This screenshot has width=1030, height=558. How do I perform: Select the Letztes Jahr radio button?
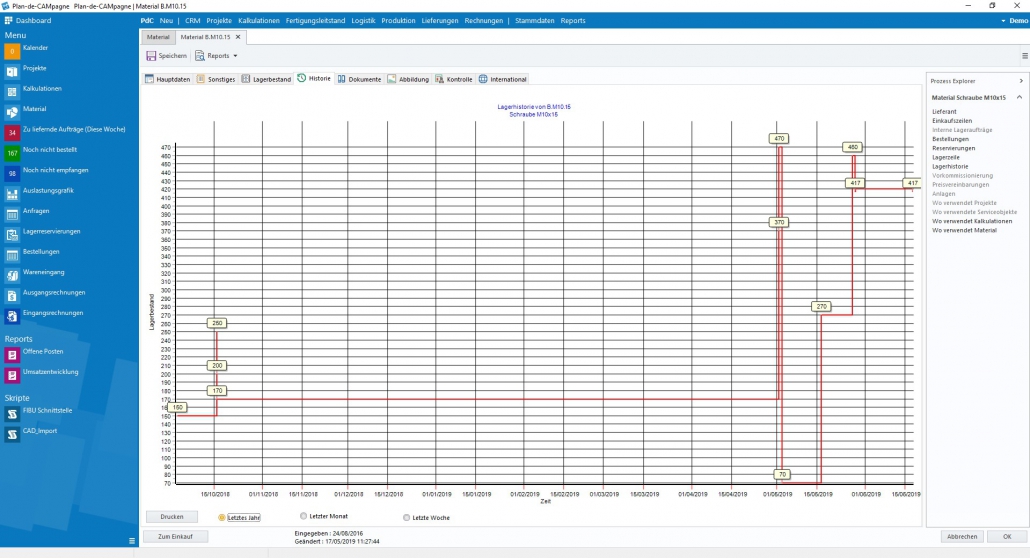222,518
